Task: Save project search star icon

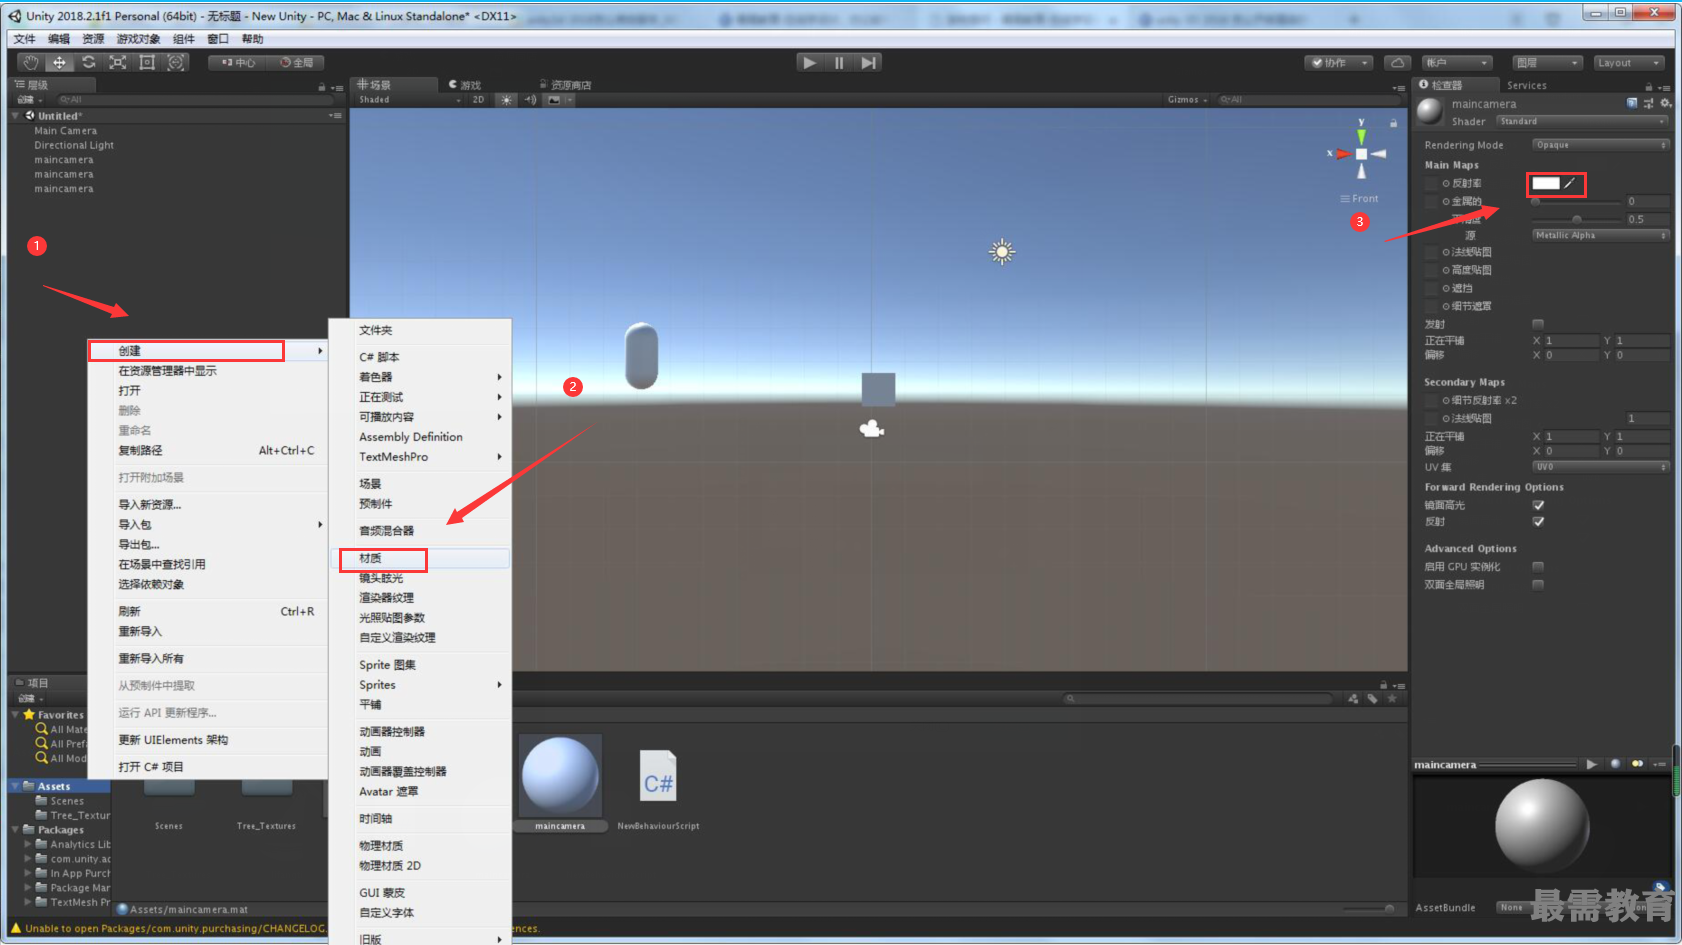Action: click(1391, 699)
